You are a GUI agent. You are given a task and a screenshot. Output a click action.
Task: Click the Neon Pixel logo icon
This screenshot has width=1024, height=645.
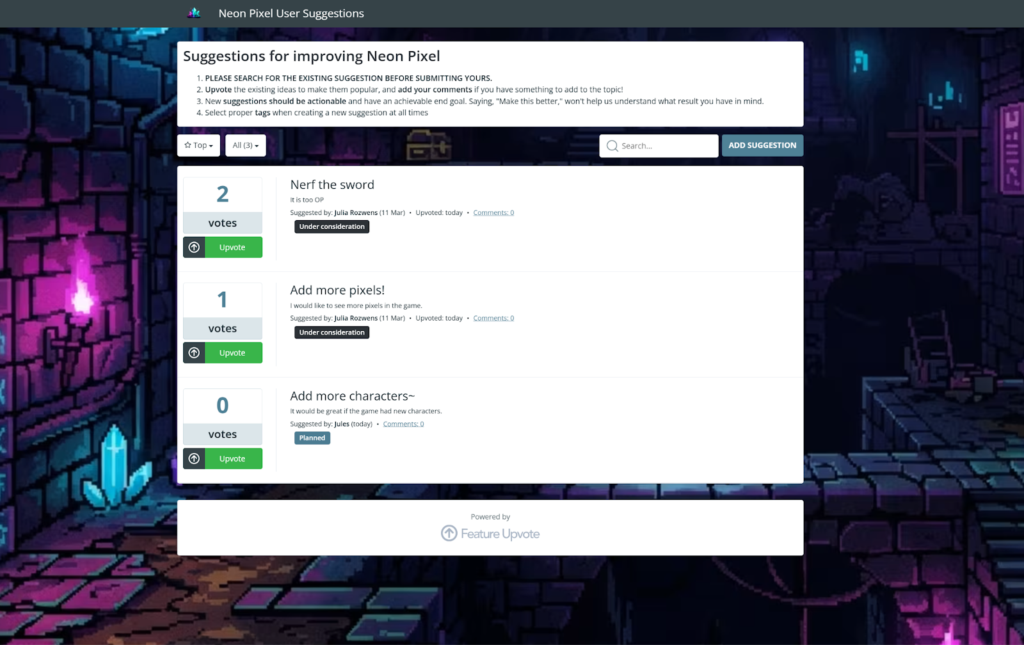(x=194, y=13)
